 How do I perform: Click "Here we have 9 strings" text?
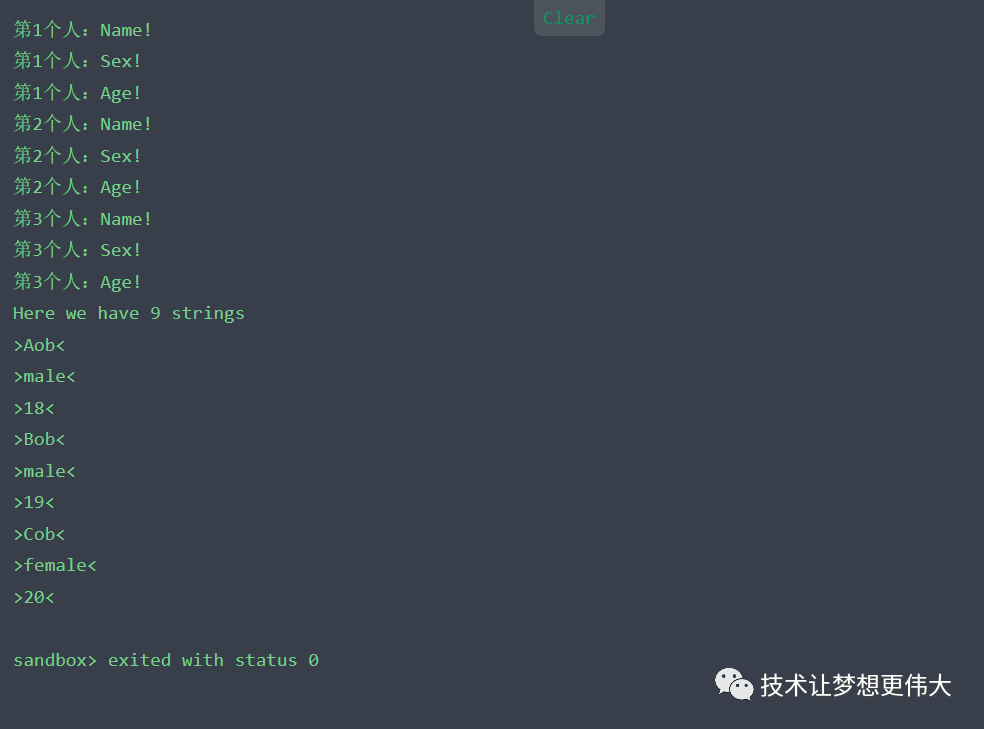[129, 313]
